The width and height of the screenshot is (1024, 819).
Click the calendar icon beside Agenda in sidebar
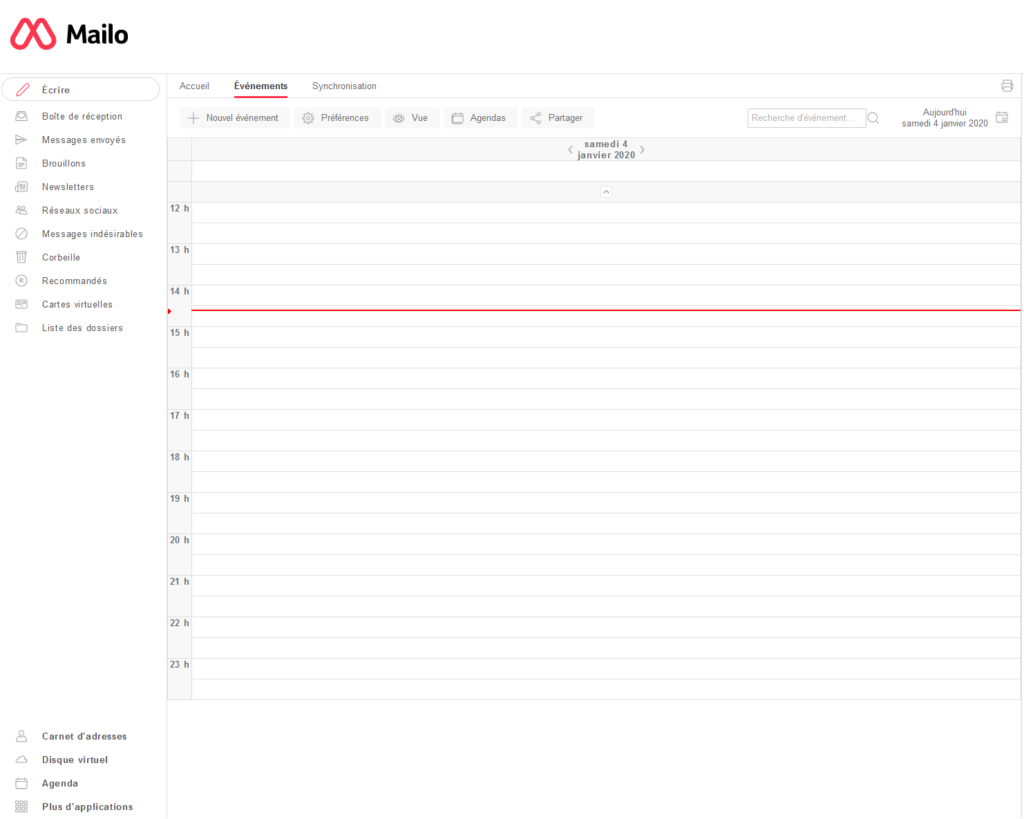[x=22, y=783]
